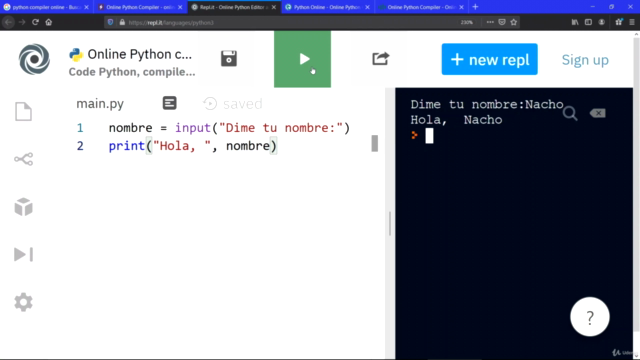640x360 pixels.
Task: Place cursor in code line 2 print statement
Action: [x=193, y=146]
